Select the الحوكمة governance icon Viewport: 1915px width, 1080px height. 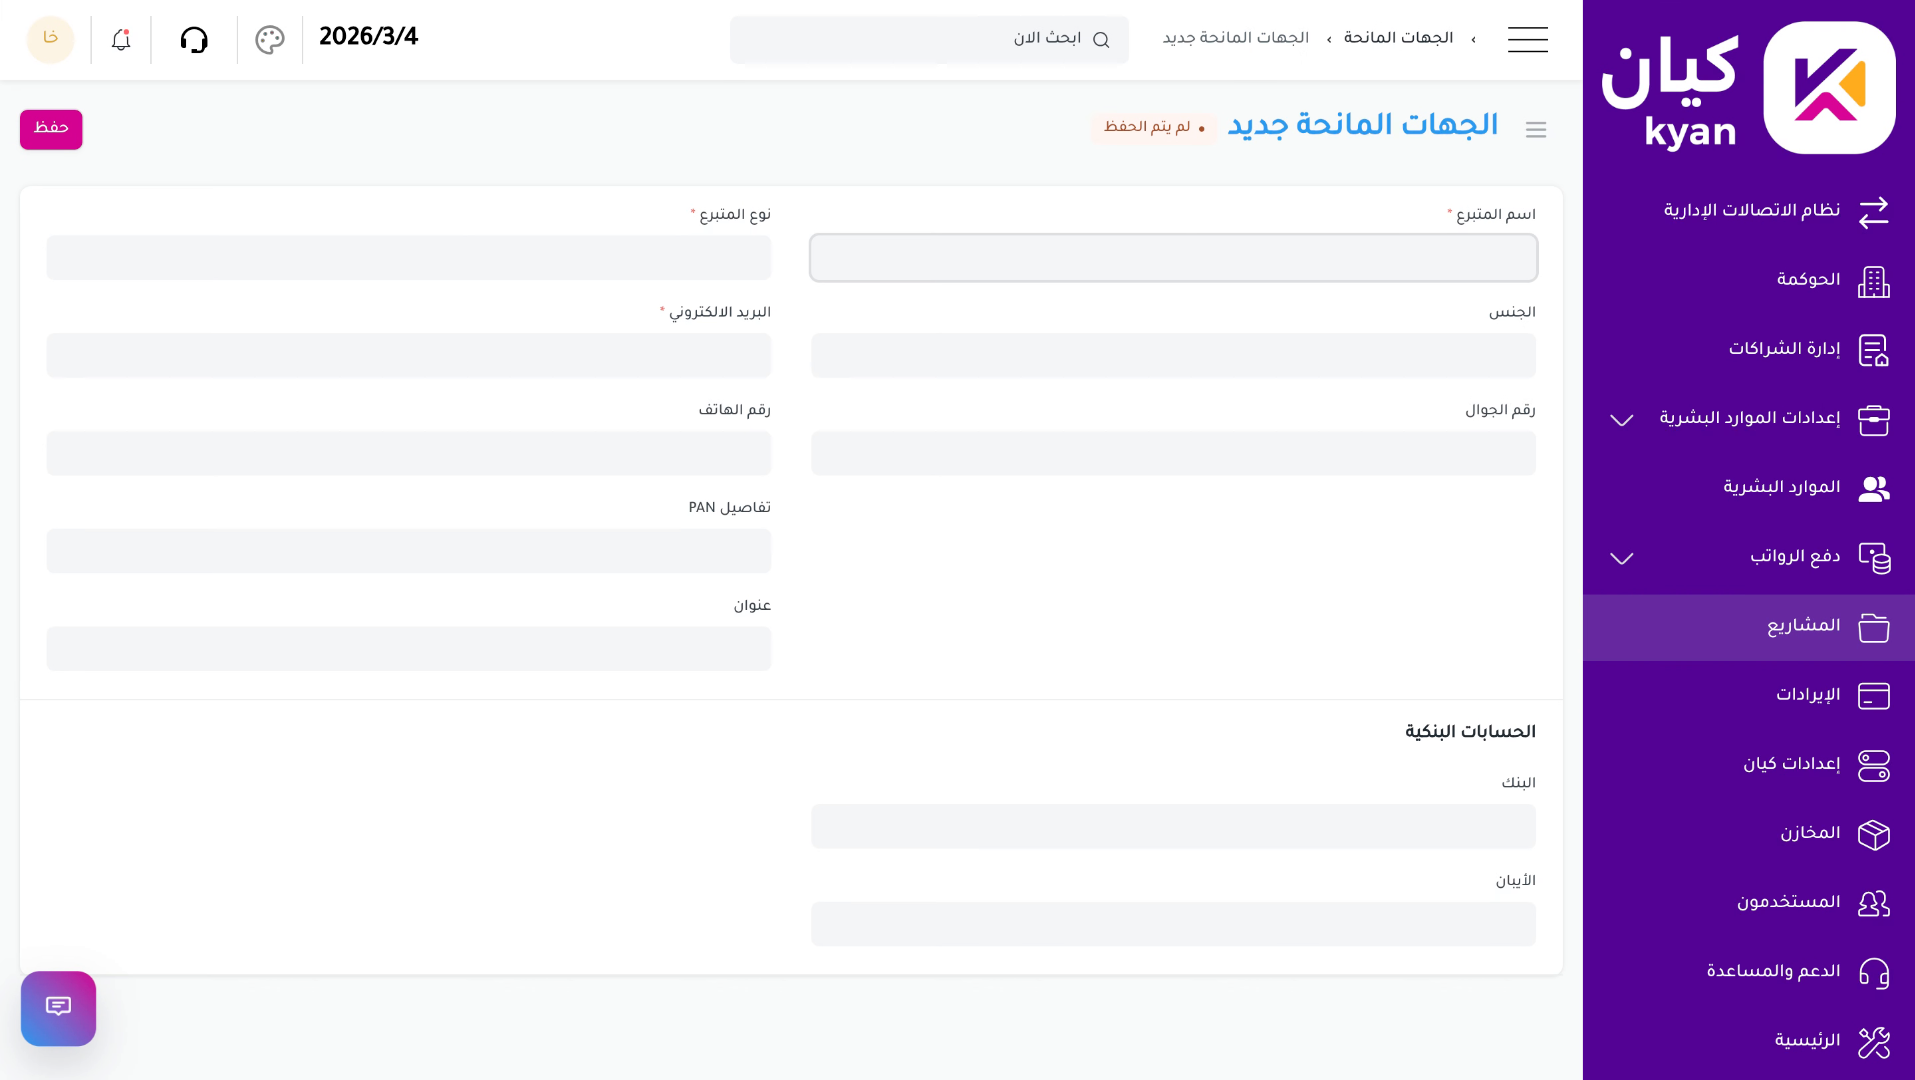pyautogui.click(x=1873, y=282)
